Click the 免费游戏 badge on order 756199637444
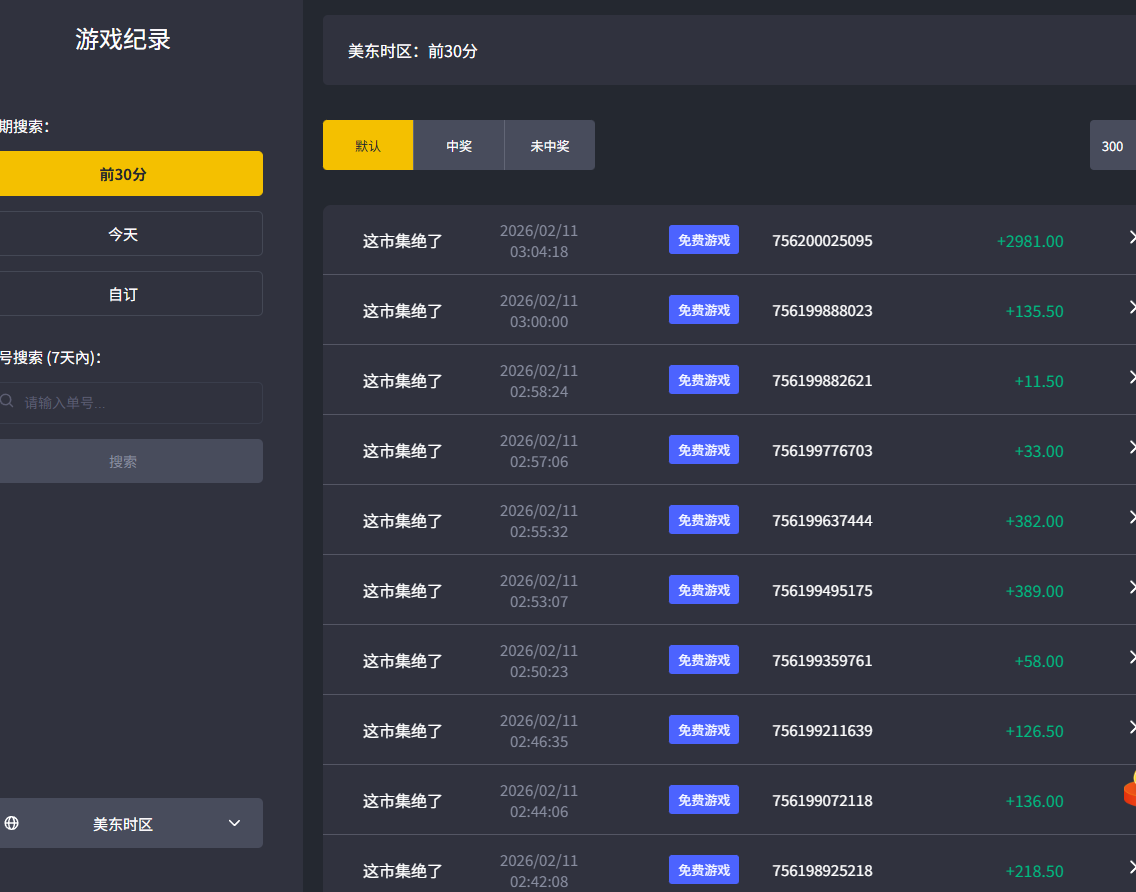Viewport: 1136px width, 892px height. (x=703, y=520)
